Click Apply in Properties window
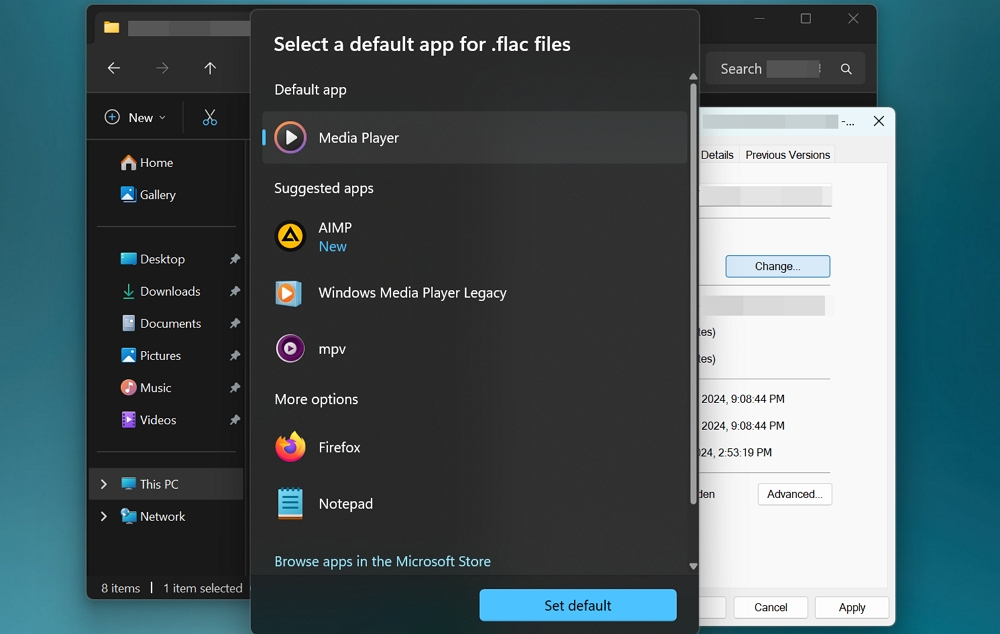The image size is (1000, 634). tap(851, 607)
